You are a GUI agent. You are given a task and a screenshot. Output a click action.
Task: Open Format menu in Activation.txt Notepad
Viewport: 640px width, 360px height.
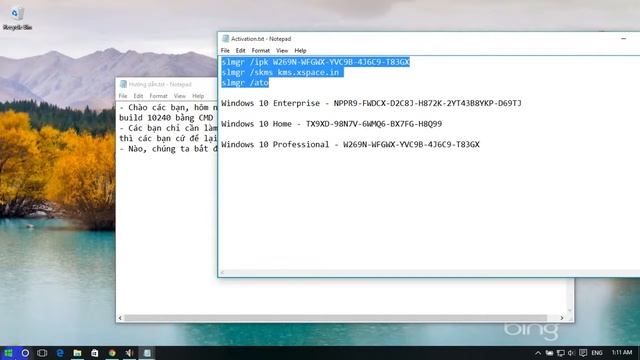(260, 51)
